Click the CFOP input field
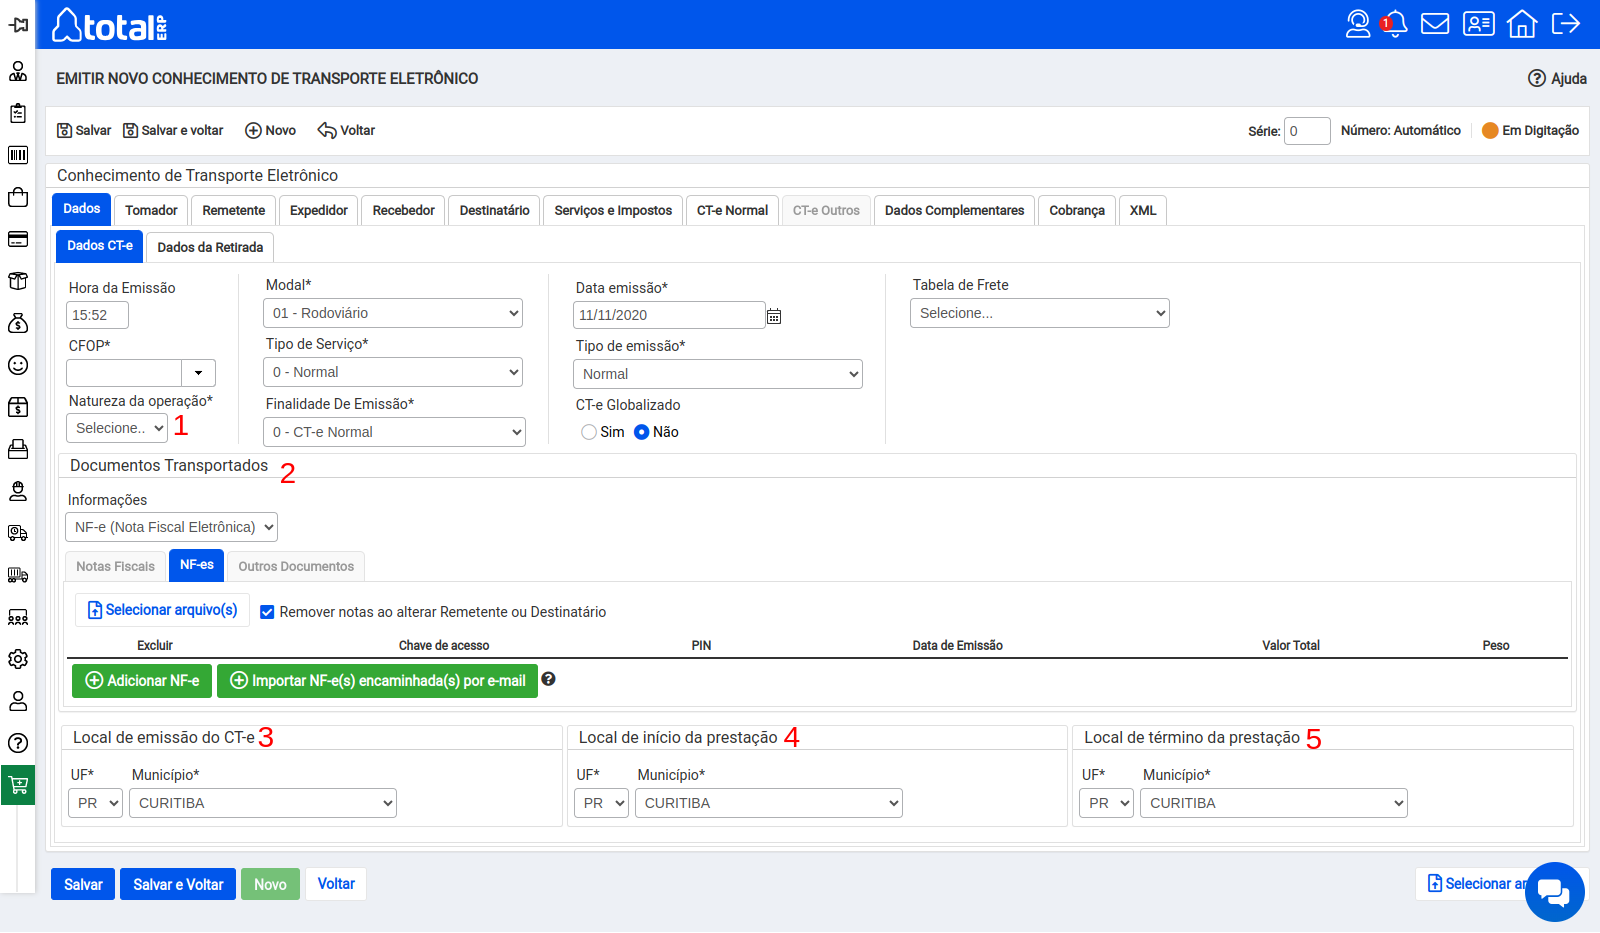The image size is (1600, 933). [x=124, y=373]
